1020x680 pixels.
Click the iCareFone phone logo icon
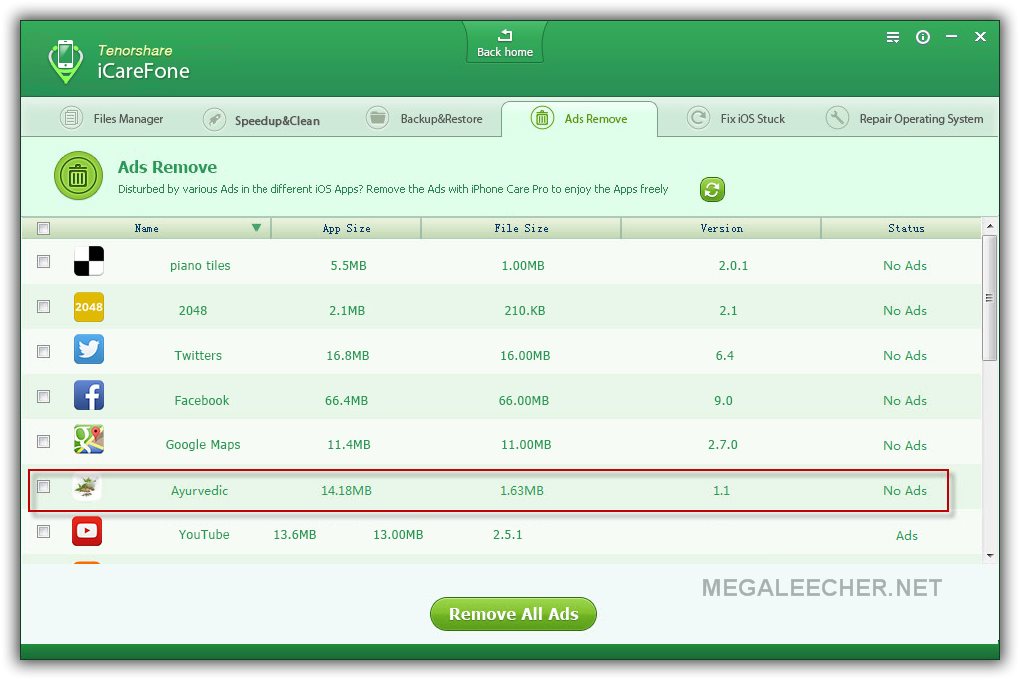coord(65,61)
